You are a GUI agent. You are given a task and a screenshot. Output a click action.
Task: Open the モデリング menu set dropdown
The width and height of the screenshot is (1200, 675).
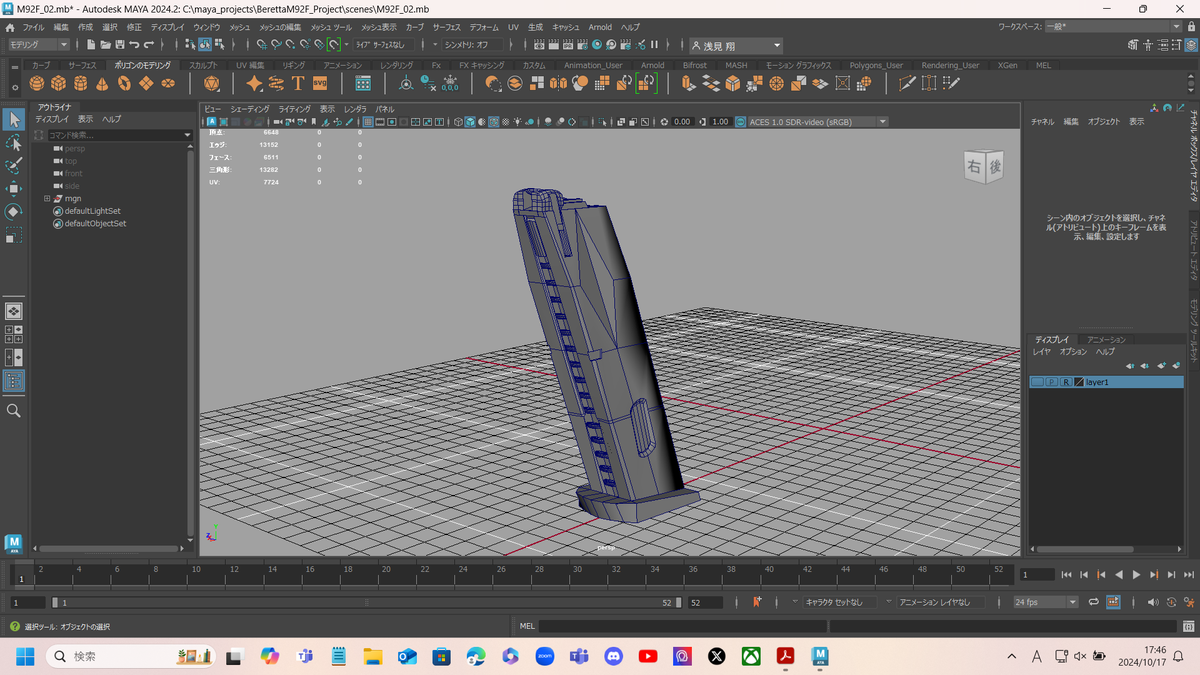[39, 44]
